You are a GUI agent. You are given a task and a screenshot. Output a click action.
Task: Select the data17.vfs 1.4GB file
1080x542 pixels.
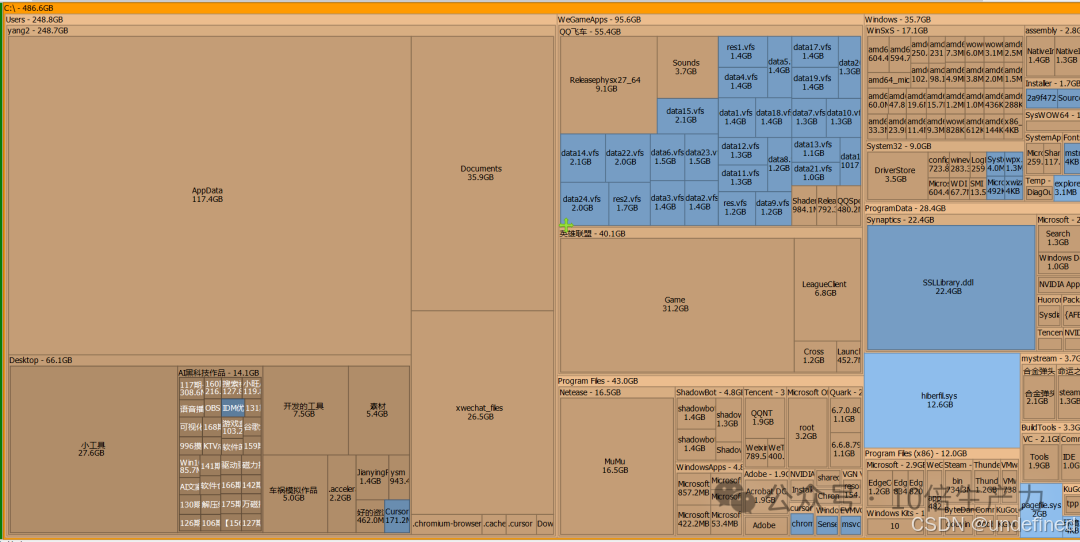pos(814,52)
